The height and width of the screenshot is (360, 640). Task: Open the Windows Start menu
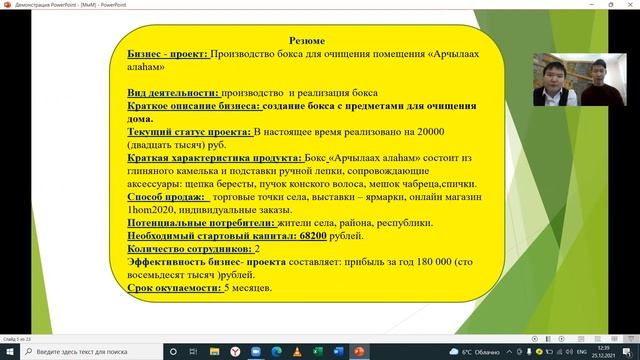point(9,351)
